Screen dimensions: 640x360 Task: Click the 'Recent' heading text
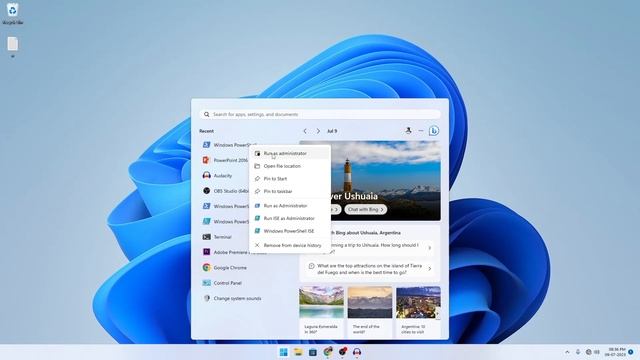click(x=207, y=131)
